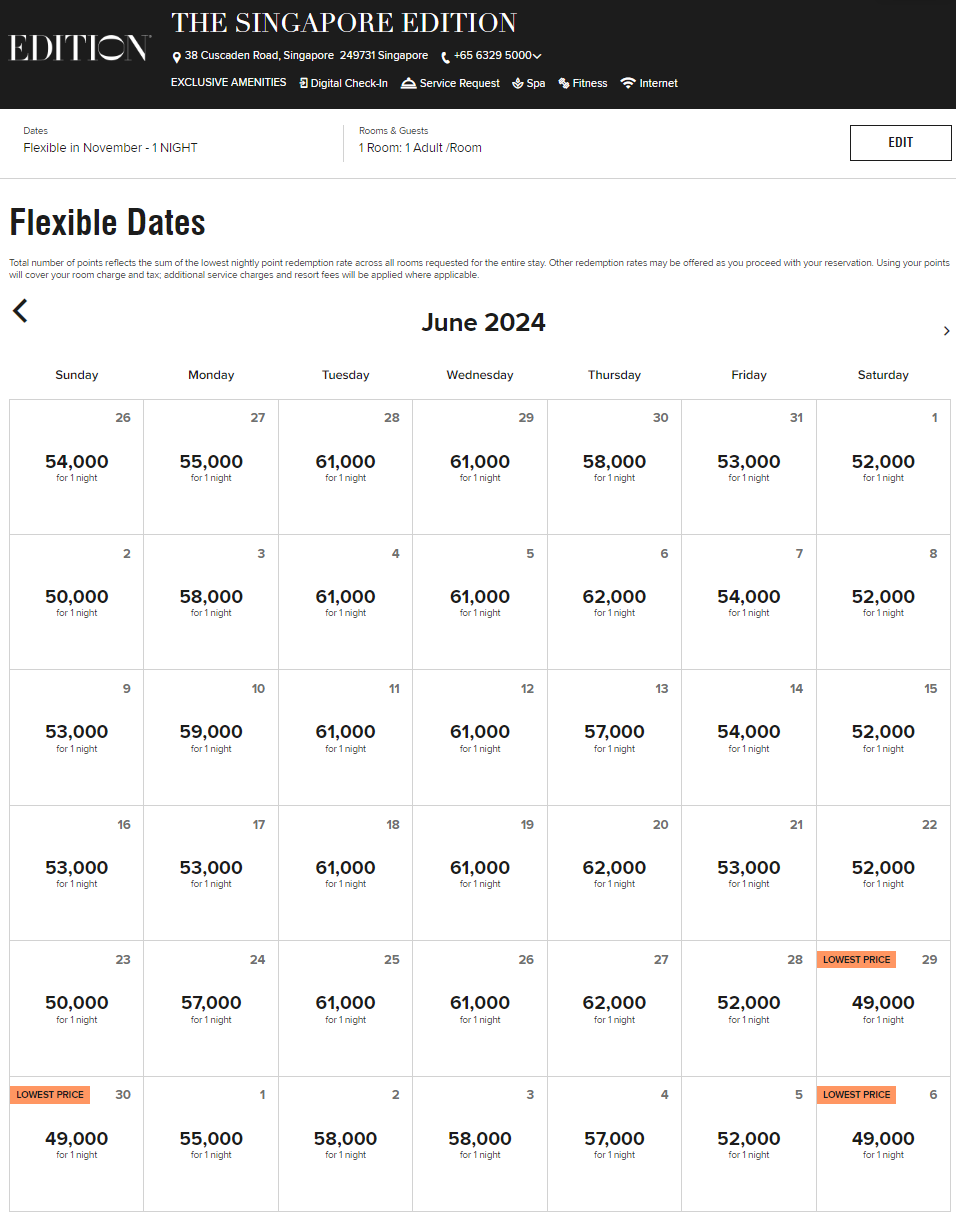Go to the next month arrow
Screen dimensions: 956x1217
pos(946,331)
